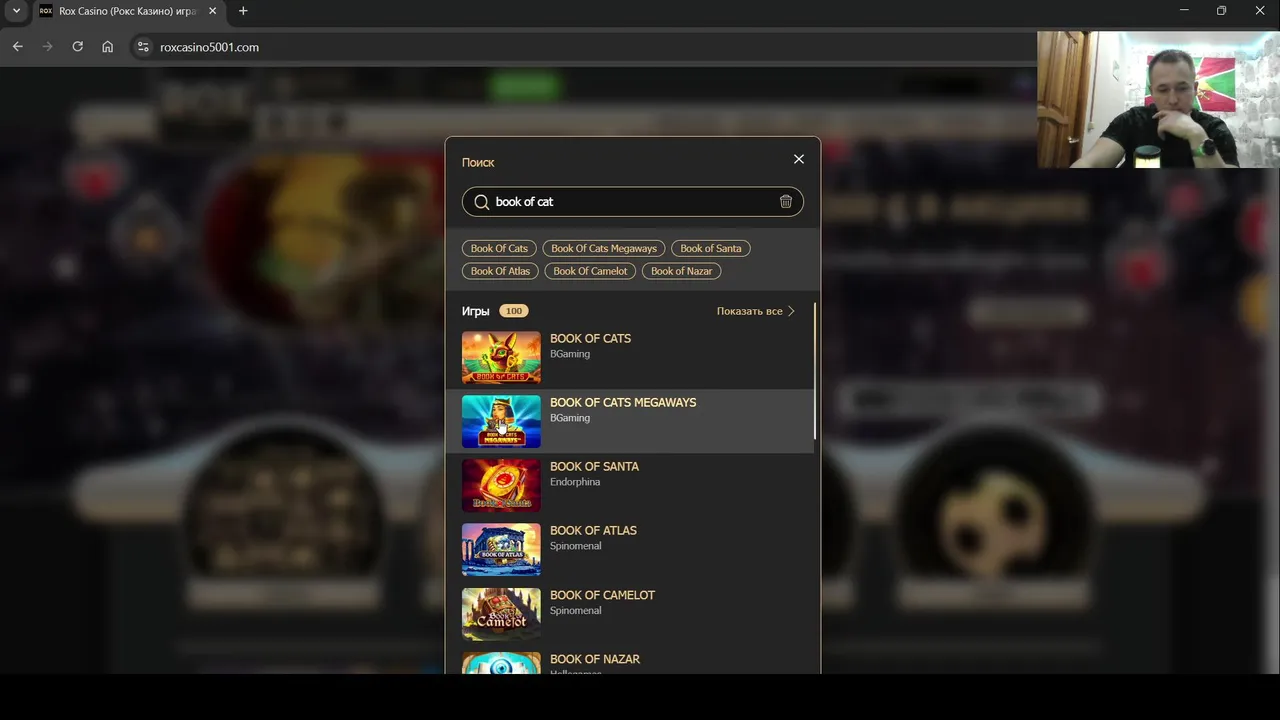Click the magnifier icon in search field

(x=481, y=202)
